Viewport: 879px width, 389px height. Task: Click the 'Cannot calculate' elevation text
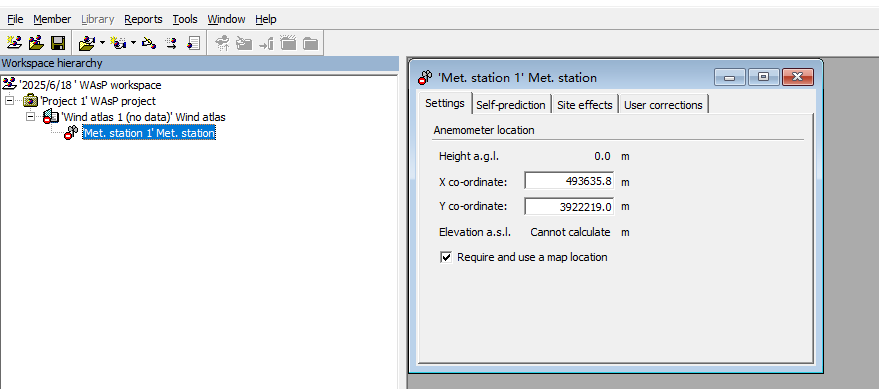tap(570, 232)
